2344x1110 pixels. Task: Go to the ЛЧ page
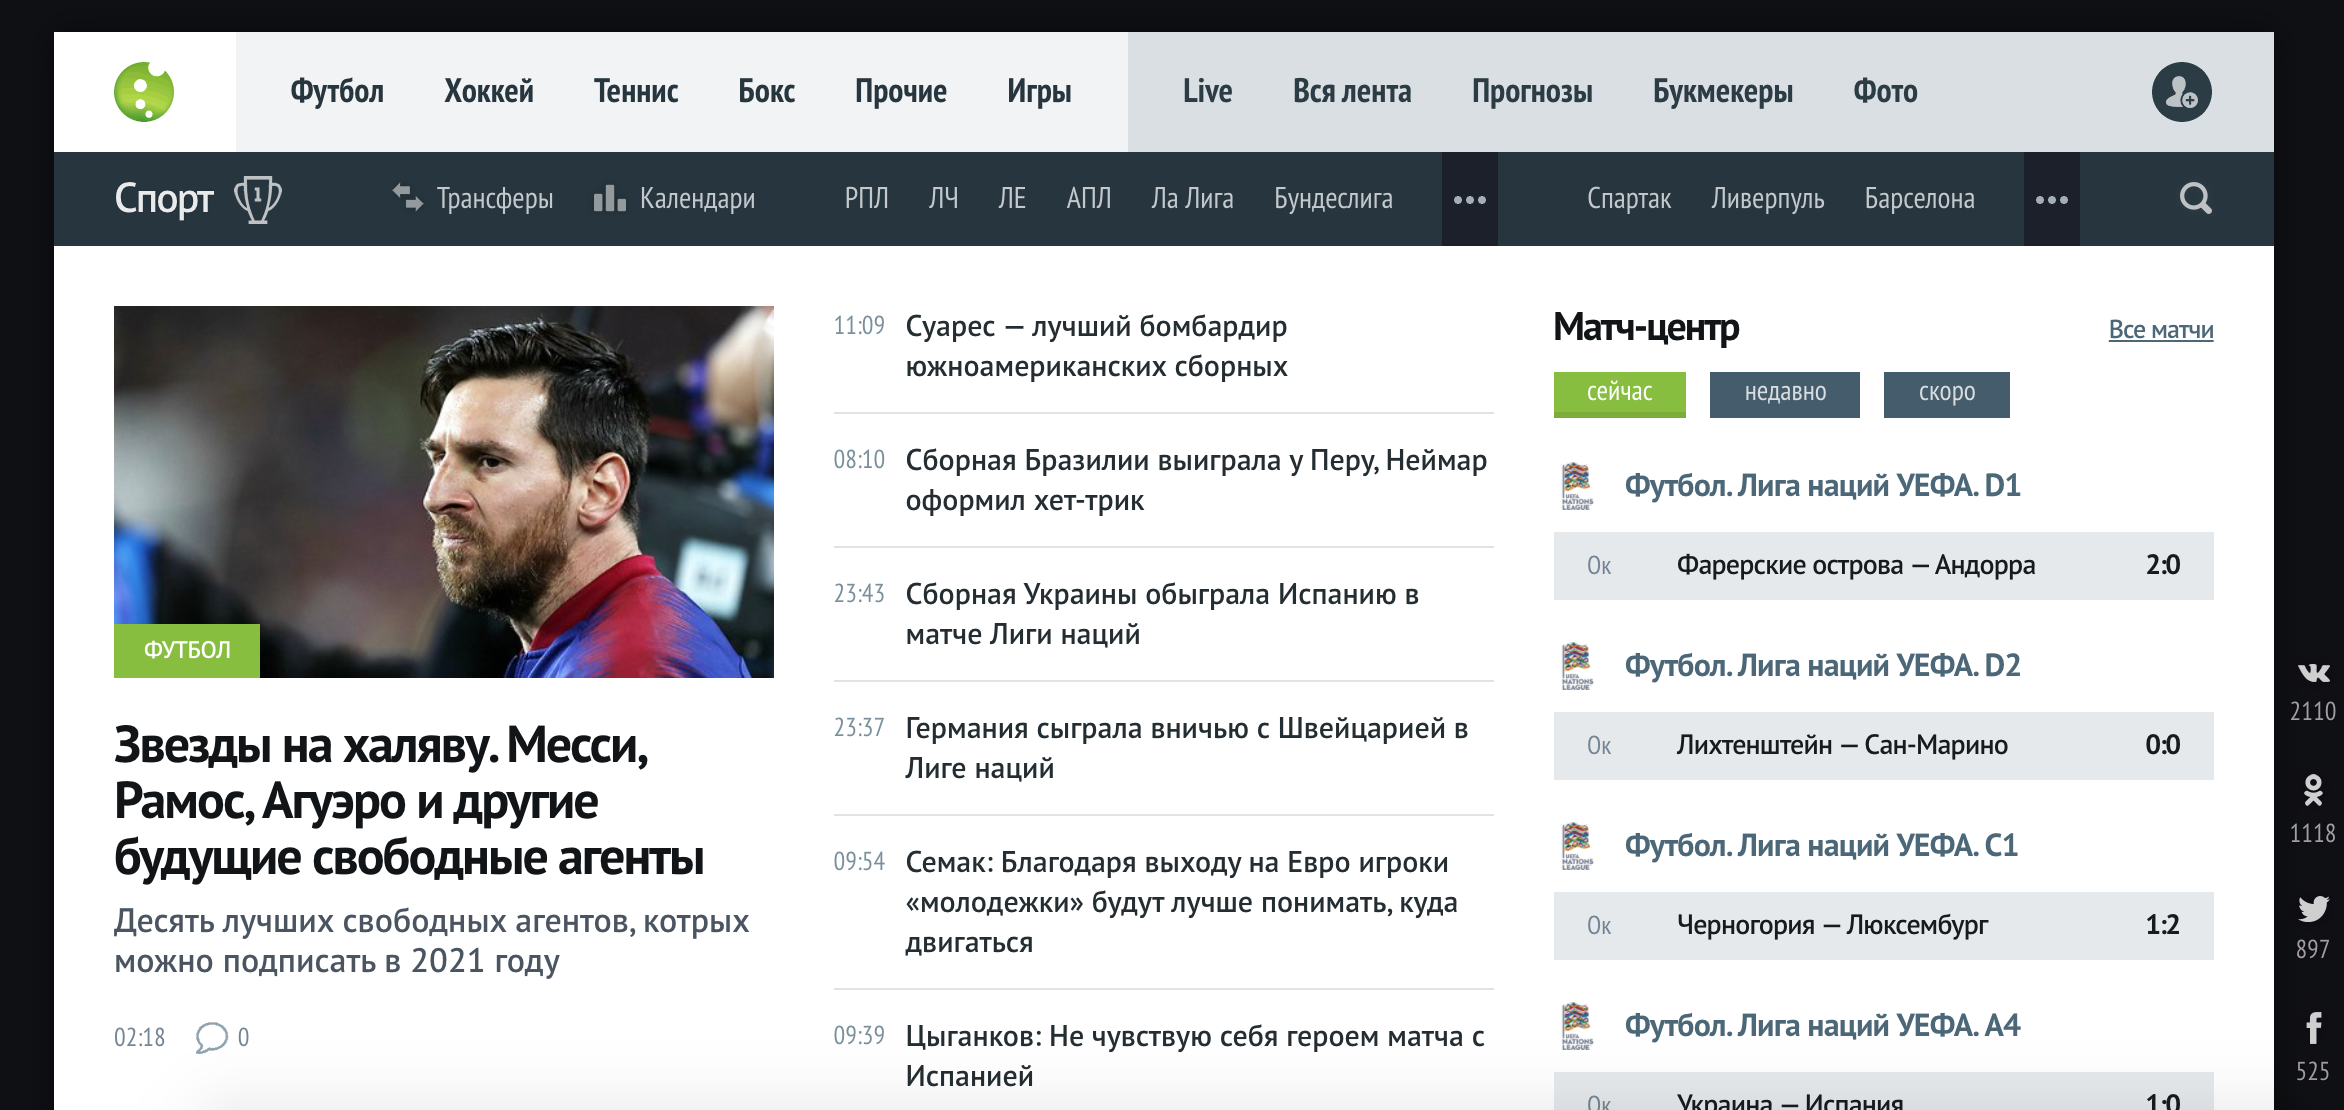tap(943, 199)
